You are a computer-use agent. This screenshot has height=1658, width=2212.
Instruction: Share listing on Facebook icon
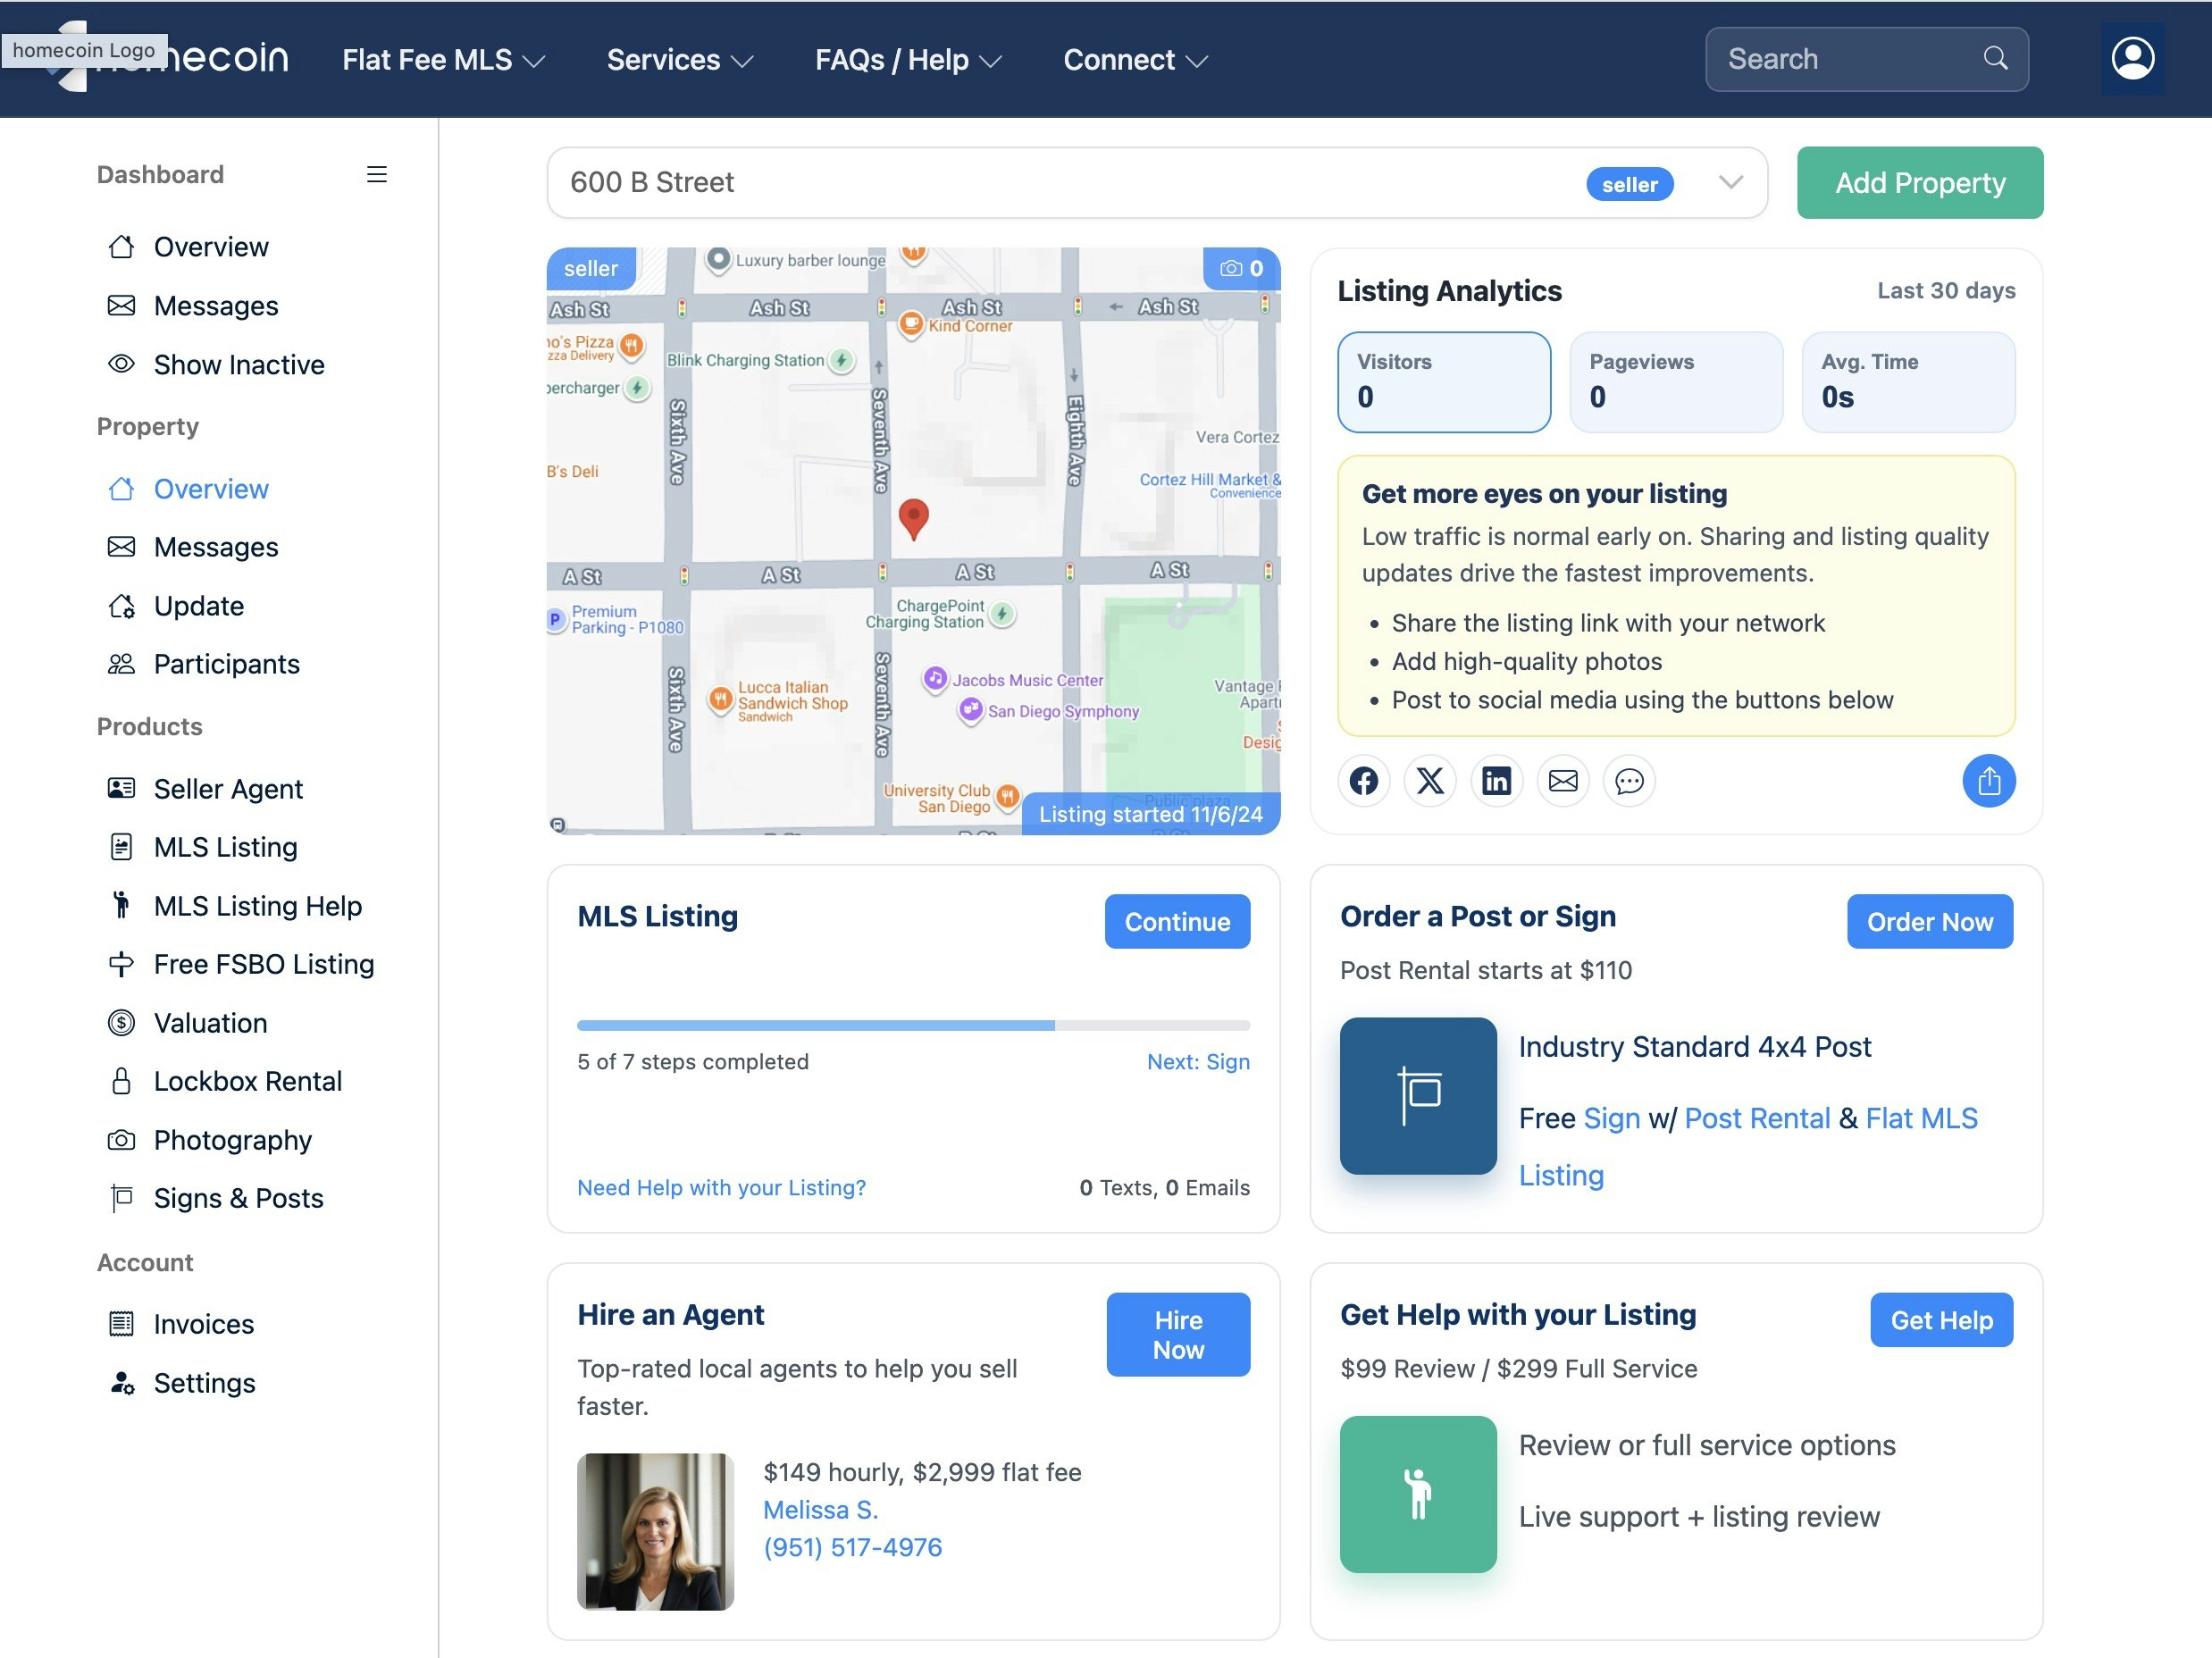coord(1364,781)
